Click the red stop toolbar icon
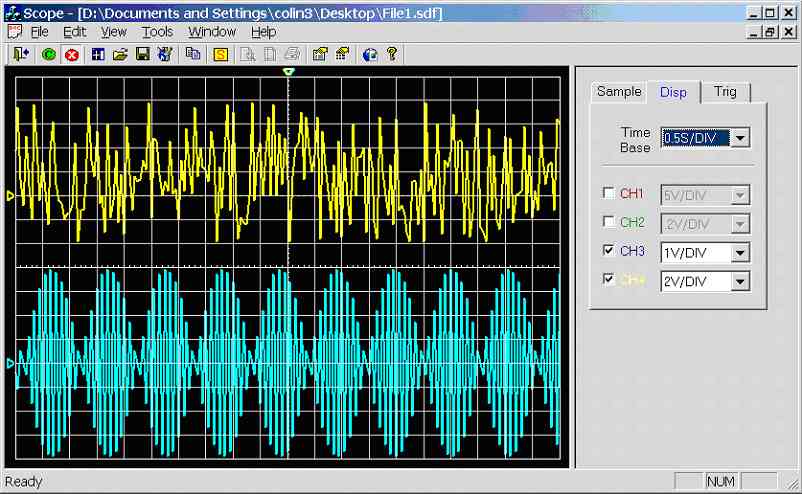The width and height of the screenshot is (802, 494). 71,54
